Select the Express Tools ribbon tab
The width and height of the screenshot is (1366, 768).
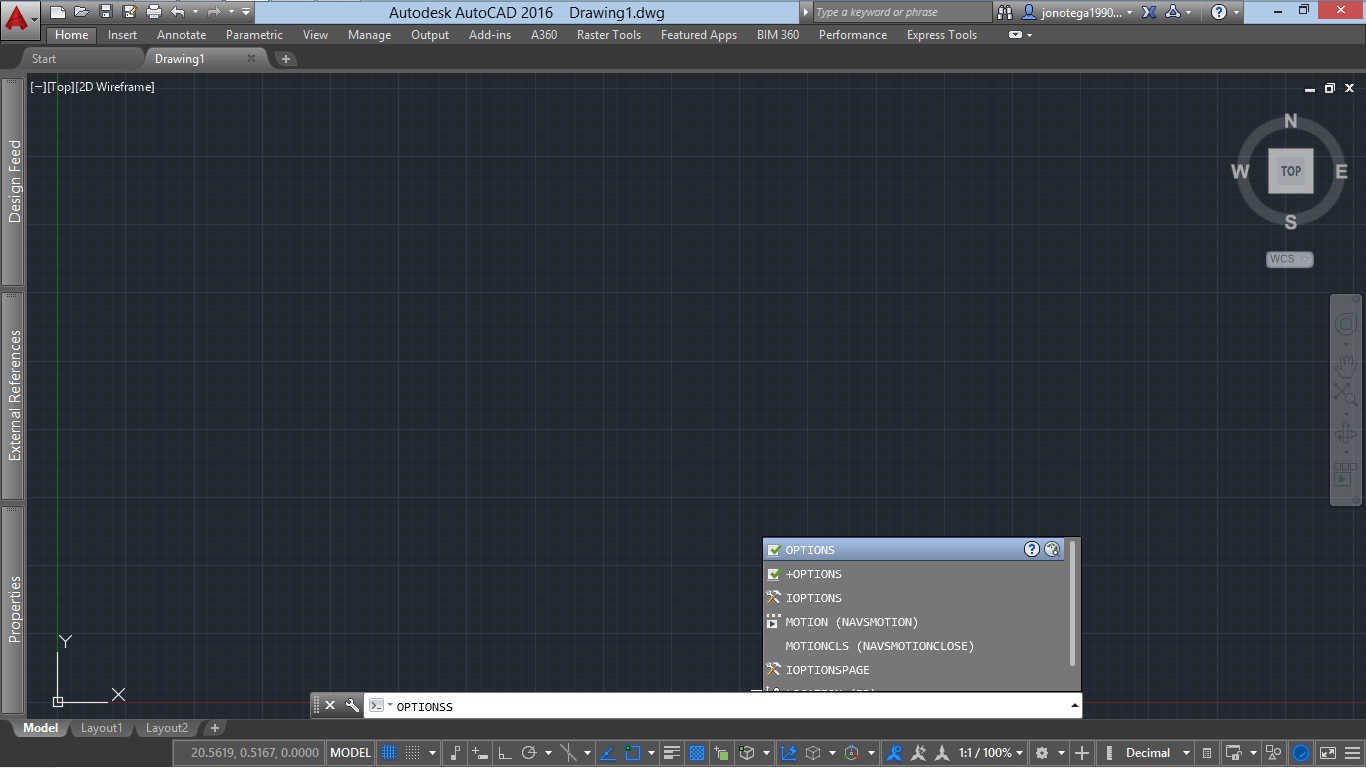(942, 35)
